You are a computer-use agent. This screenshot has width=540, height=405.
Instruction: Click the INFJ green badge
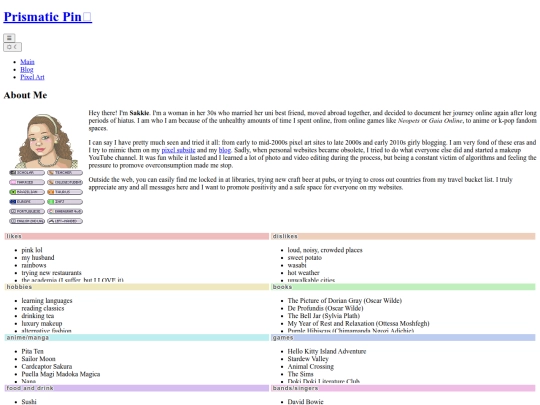tap(65, 201)
